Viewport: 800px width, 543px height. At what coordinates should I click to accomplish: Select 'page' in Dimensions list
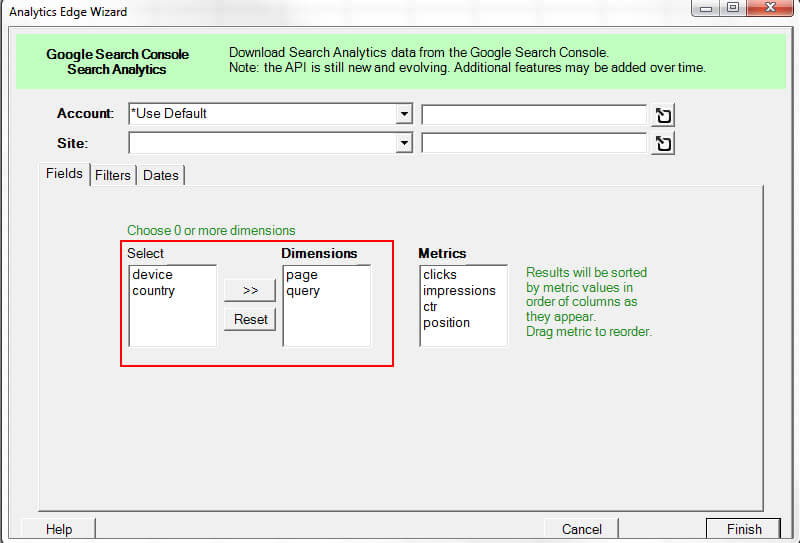(x=302, y=275)
